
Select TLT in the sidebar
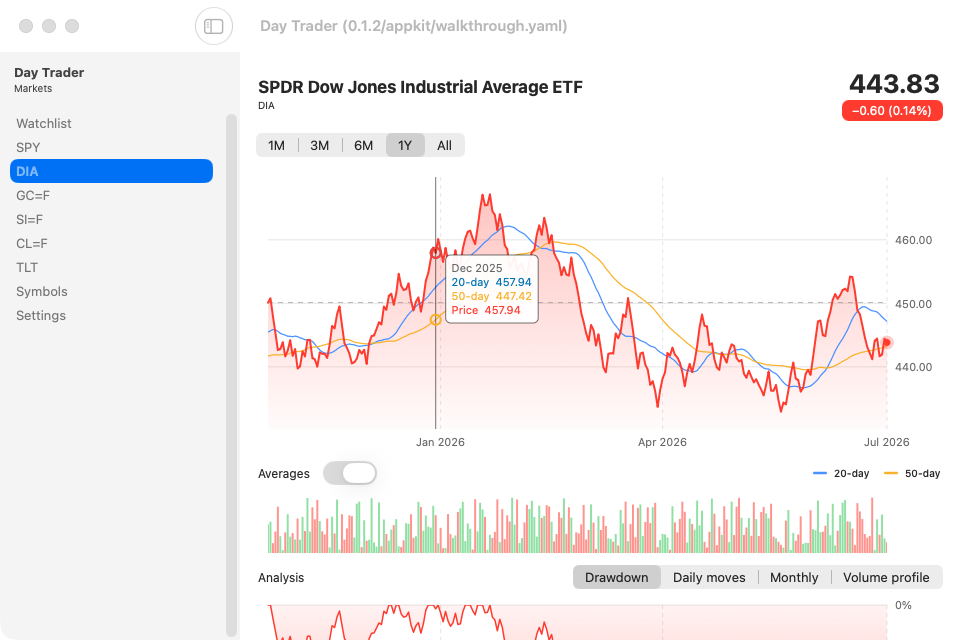tap(111, 268)
